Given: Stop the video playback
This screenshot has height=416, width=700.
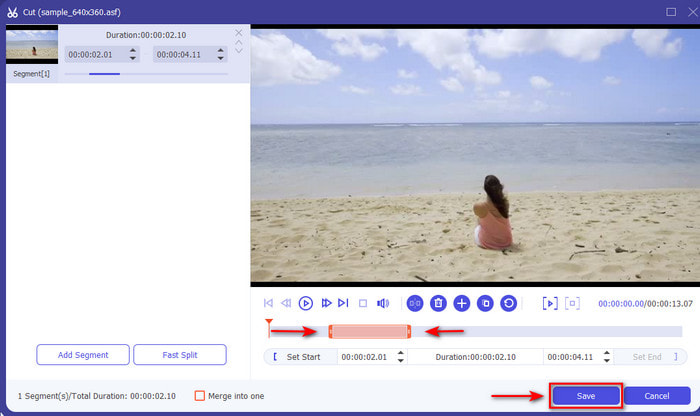Looking at the screenshot, I should point(363,304).
